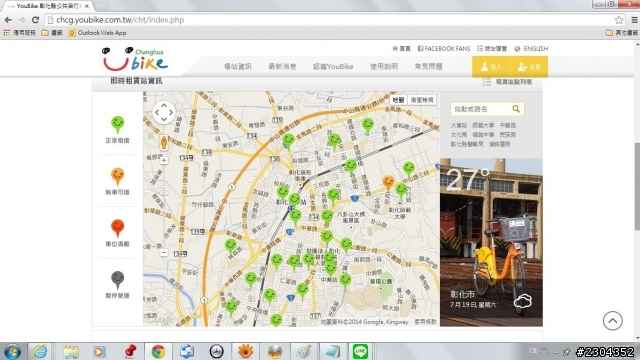
Task: Click the page vertical scrollbar thumb
Action: coord(637,187)
